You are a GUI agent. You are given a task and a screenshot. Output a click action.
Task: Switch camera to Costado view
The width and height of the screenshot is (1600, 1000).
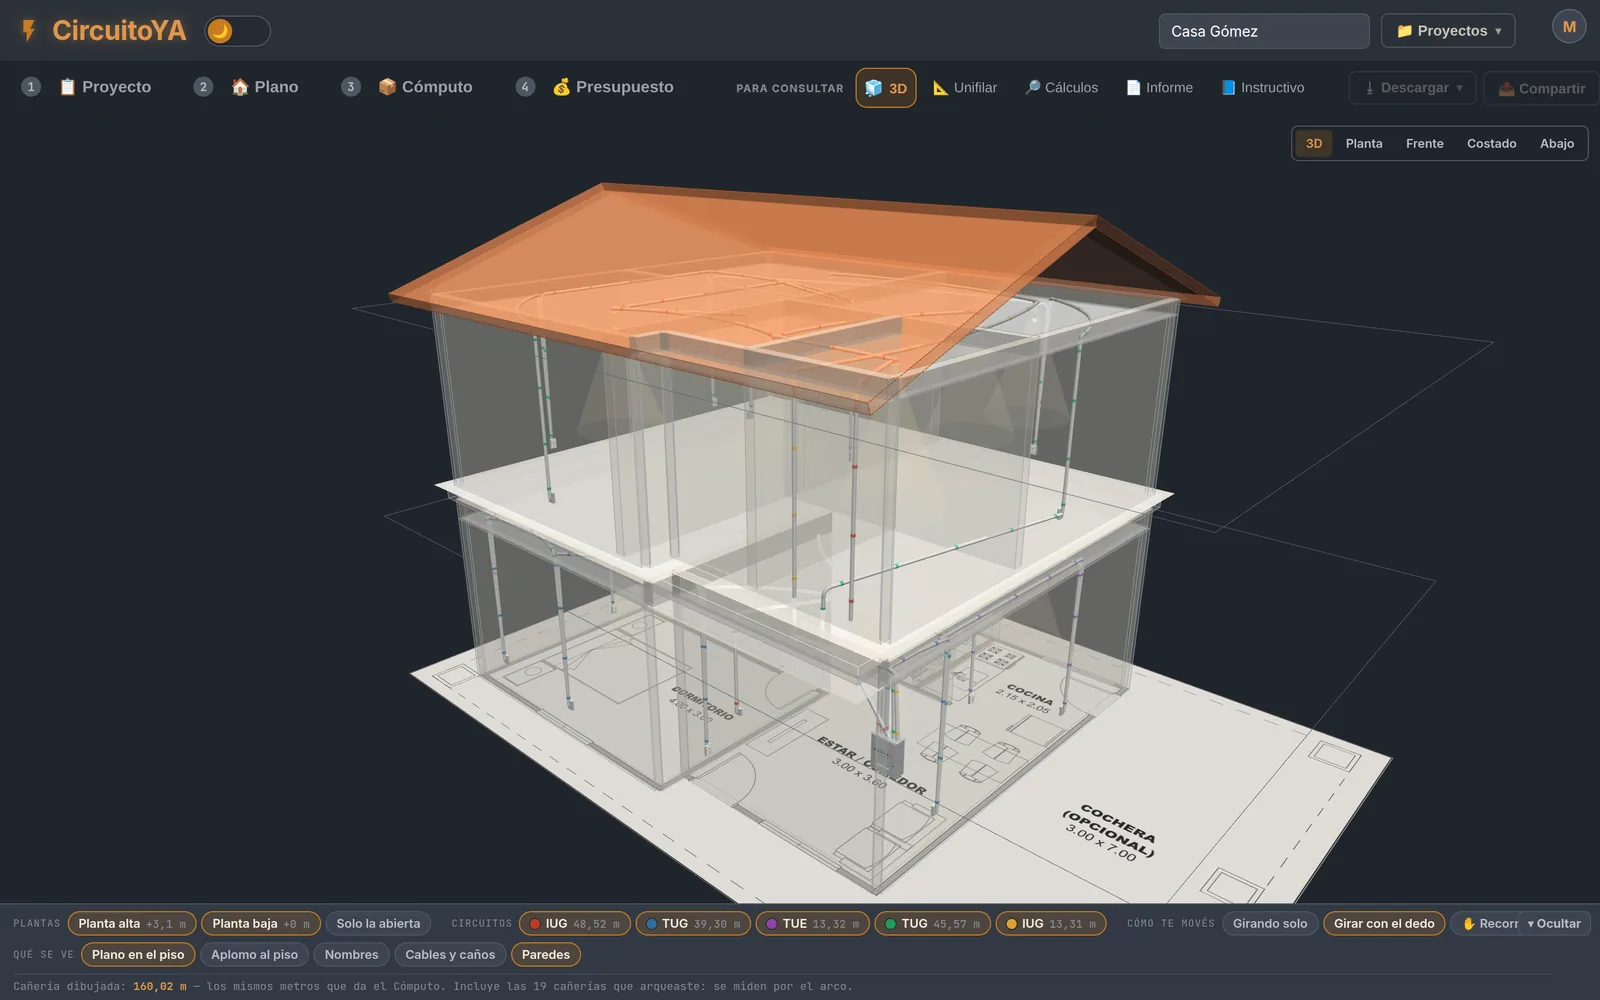click(1491, 143)
